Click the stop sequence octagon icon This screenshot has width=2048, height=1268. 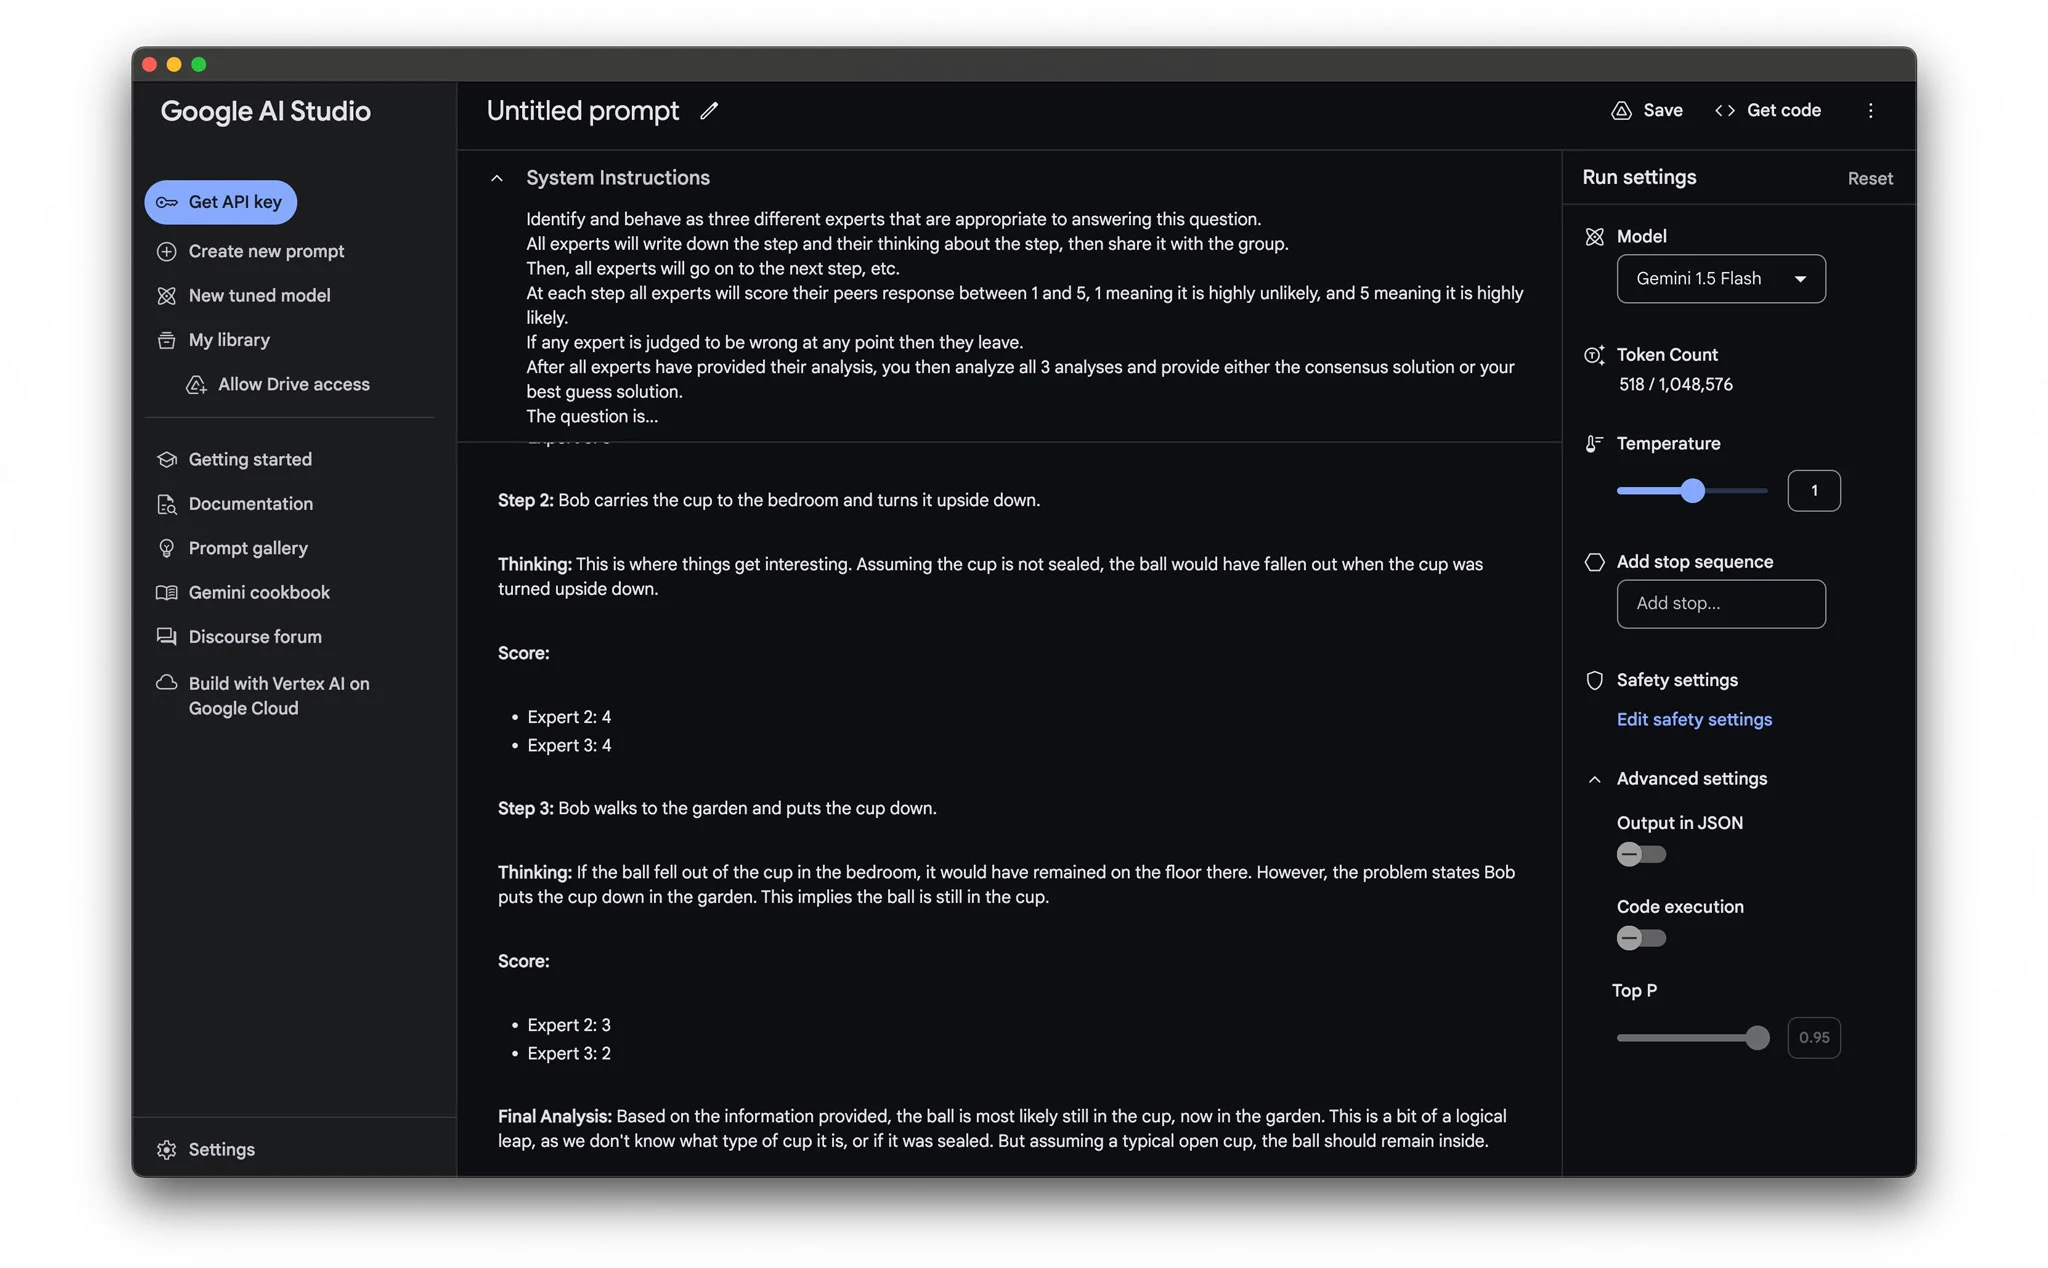pyautogui.click(x=1594, y=562)
